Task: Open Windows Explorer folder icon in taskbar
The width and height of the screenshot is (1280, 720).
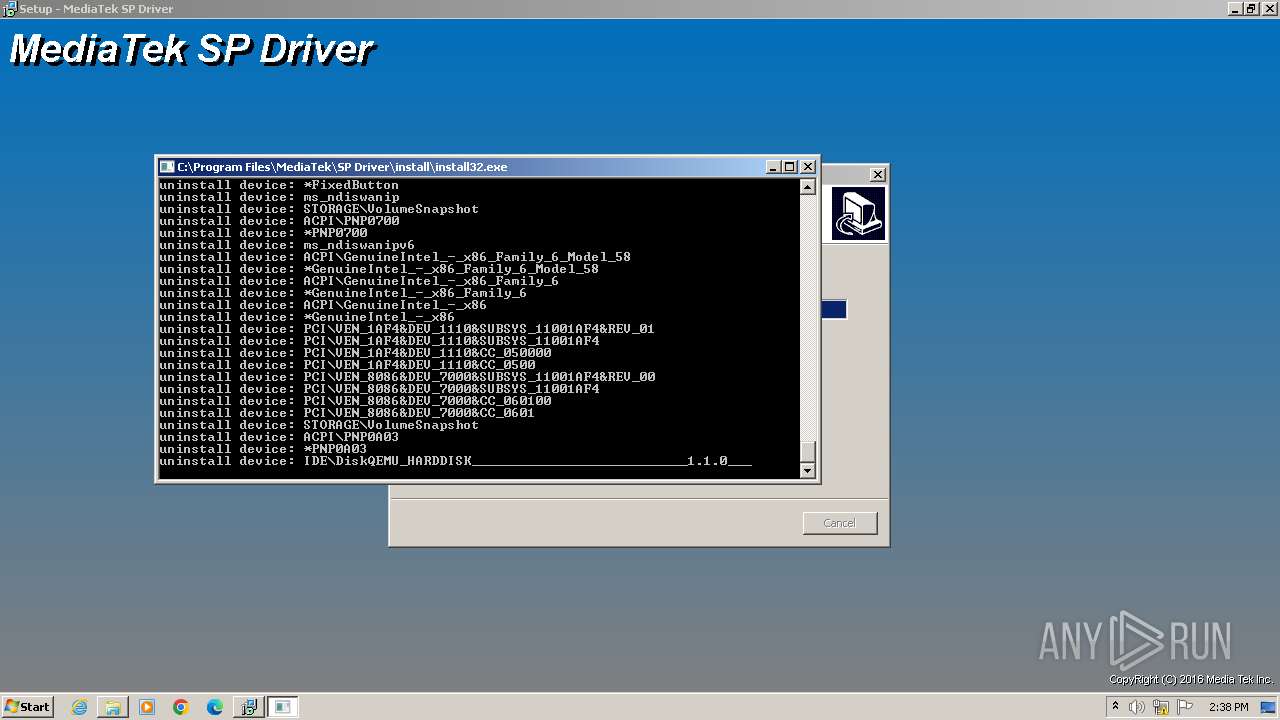Action: point(113,707)
